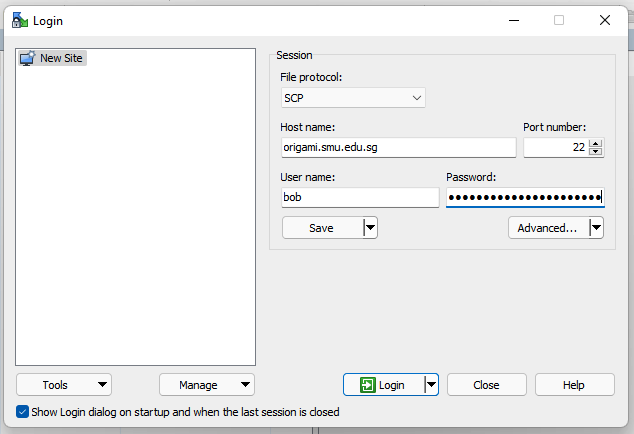634x434 pixels.
Task: Open the File protocol SCP dropdown
Action: (353, 98)
